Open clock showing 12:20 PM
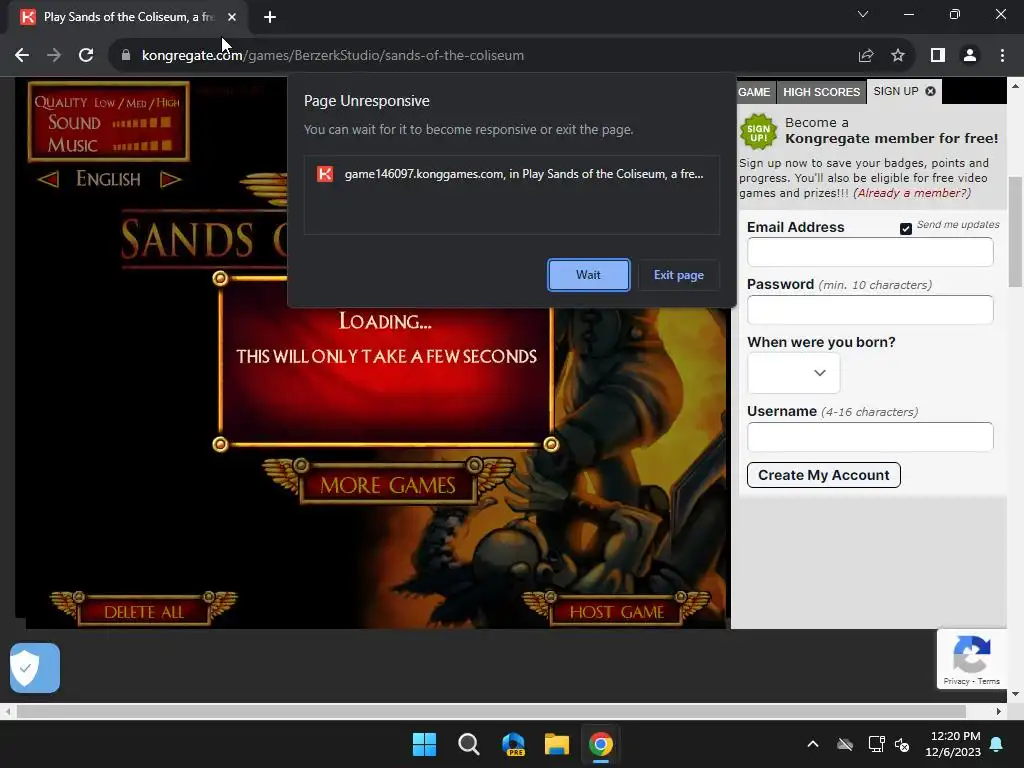The width and height of the screenshot is (1024, 768). tap(953, 744)
